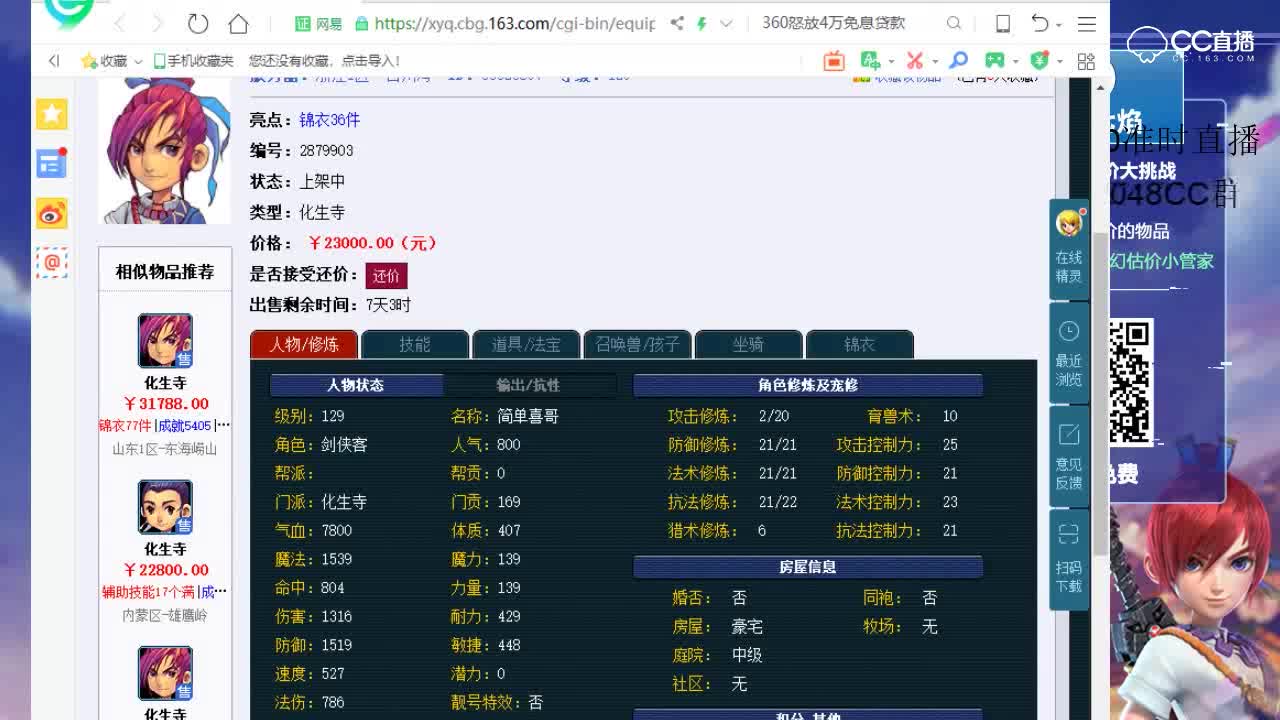Click the green shield payment icon
This screenshot has height=720, width=1280.
coord(1040,61)
